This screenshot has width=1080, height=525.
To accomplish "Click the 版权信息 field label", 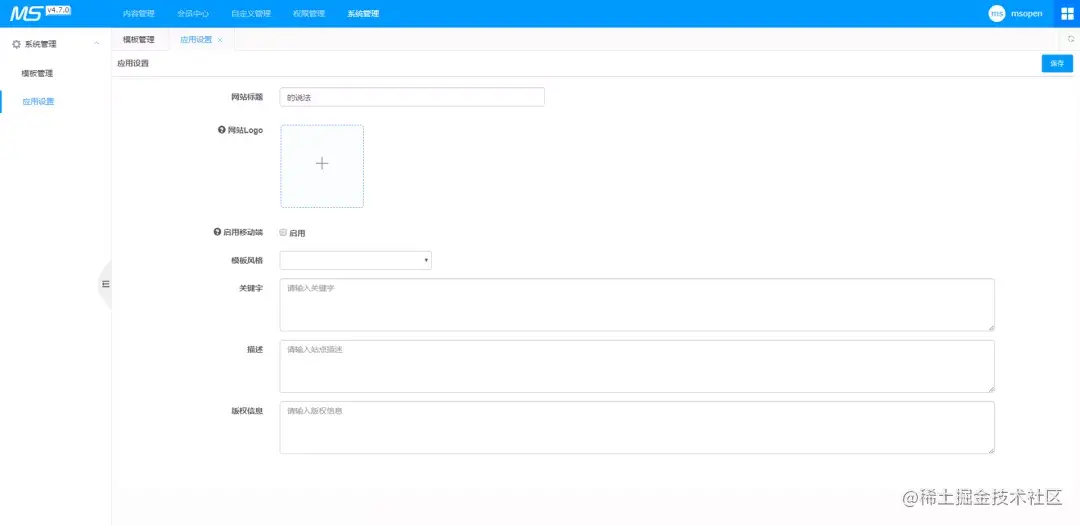I will pos(247,411).
